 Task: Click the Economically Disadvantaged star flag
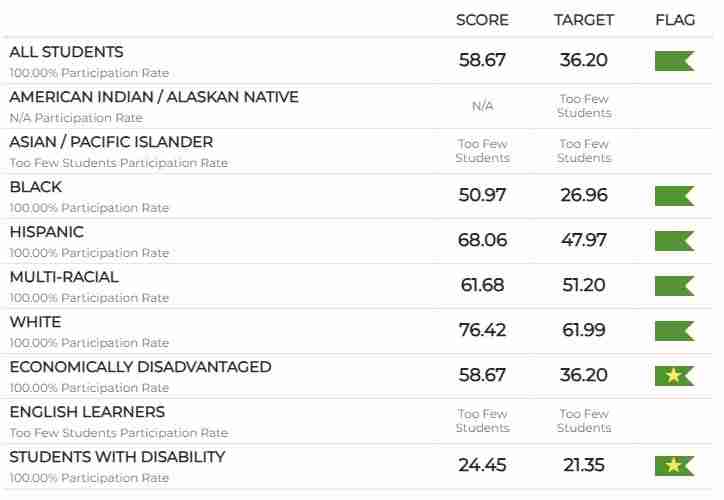[674, 376]
